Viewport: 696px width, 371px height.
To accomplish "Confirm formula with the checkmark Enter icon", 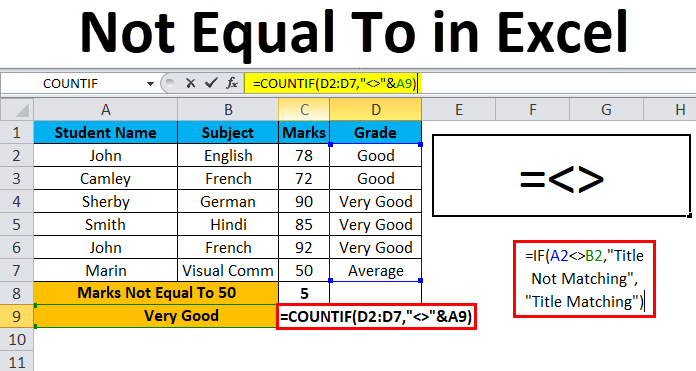I will 211,83.
